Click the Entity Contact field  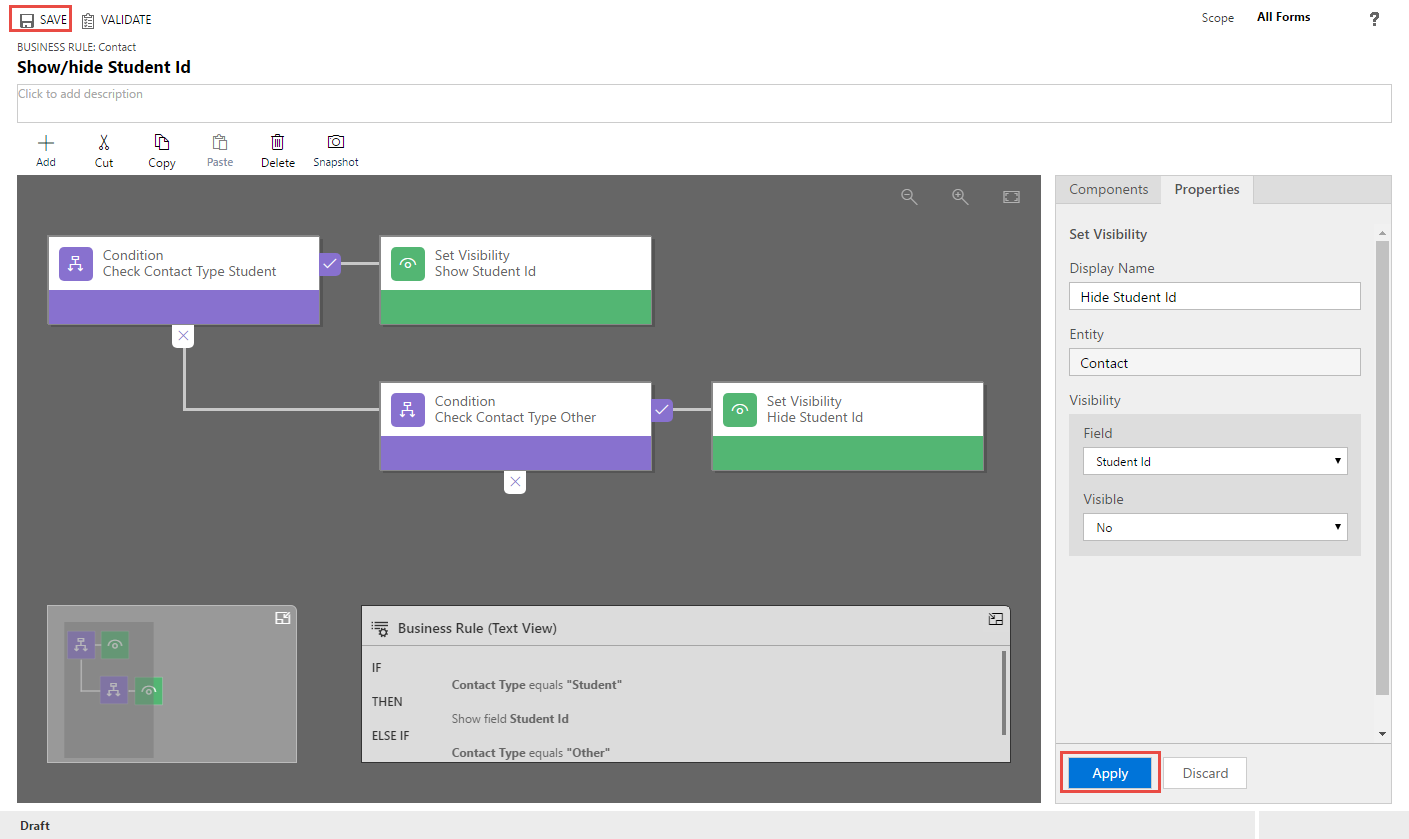click(x=1215, y=362)
